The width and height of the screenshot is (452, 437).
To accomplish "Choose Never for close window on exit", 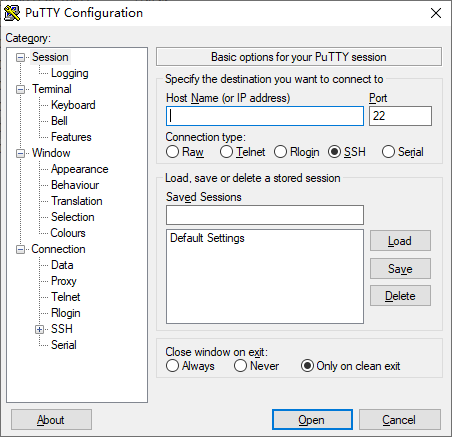I will pyautogui.click(x=240, y=366).
